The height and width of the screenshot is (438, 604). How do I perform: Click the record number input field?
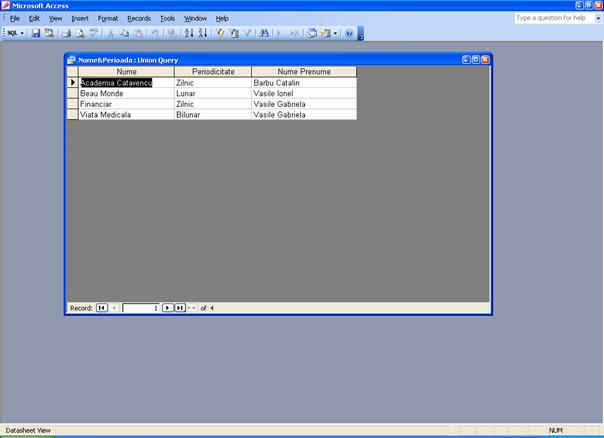tap(140, 308)
